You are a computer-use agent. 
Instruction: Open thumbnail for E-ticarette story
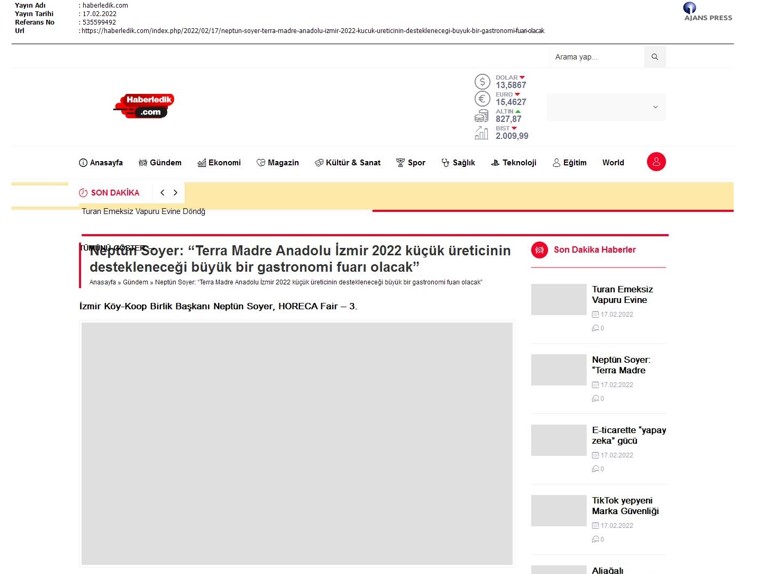[x=559, y=440]
